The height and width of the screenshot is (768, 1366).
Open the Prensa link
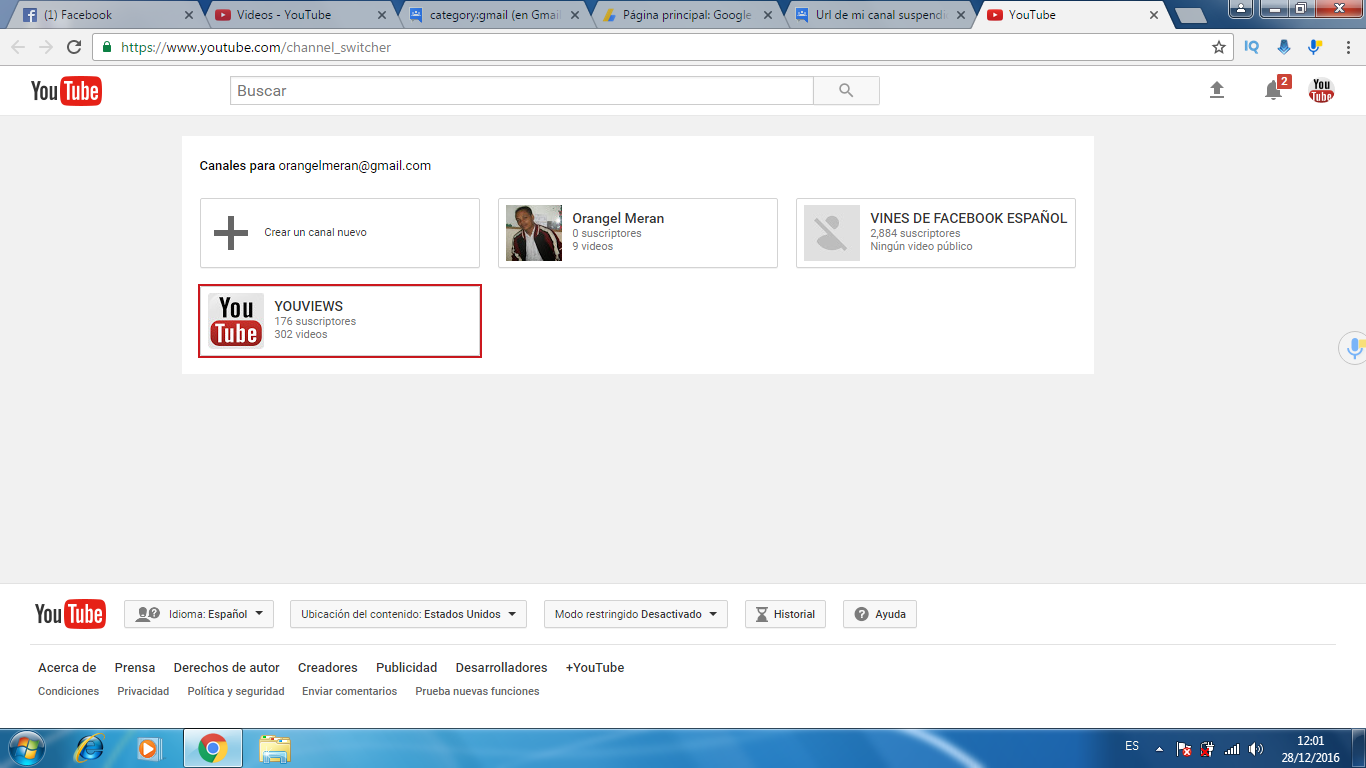pos(135,668)
